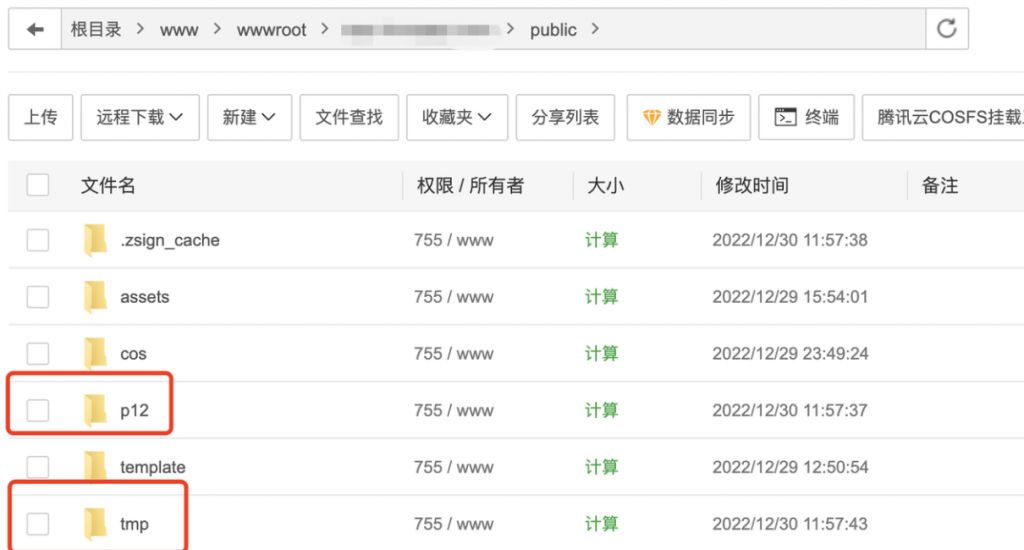Viewport: 1024px width, 550px height.
Task: Click the refresh directory icon
Action: click(x=946, y=30)
